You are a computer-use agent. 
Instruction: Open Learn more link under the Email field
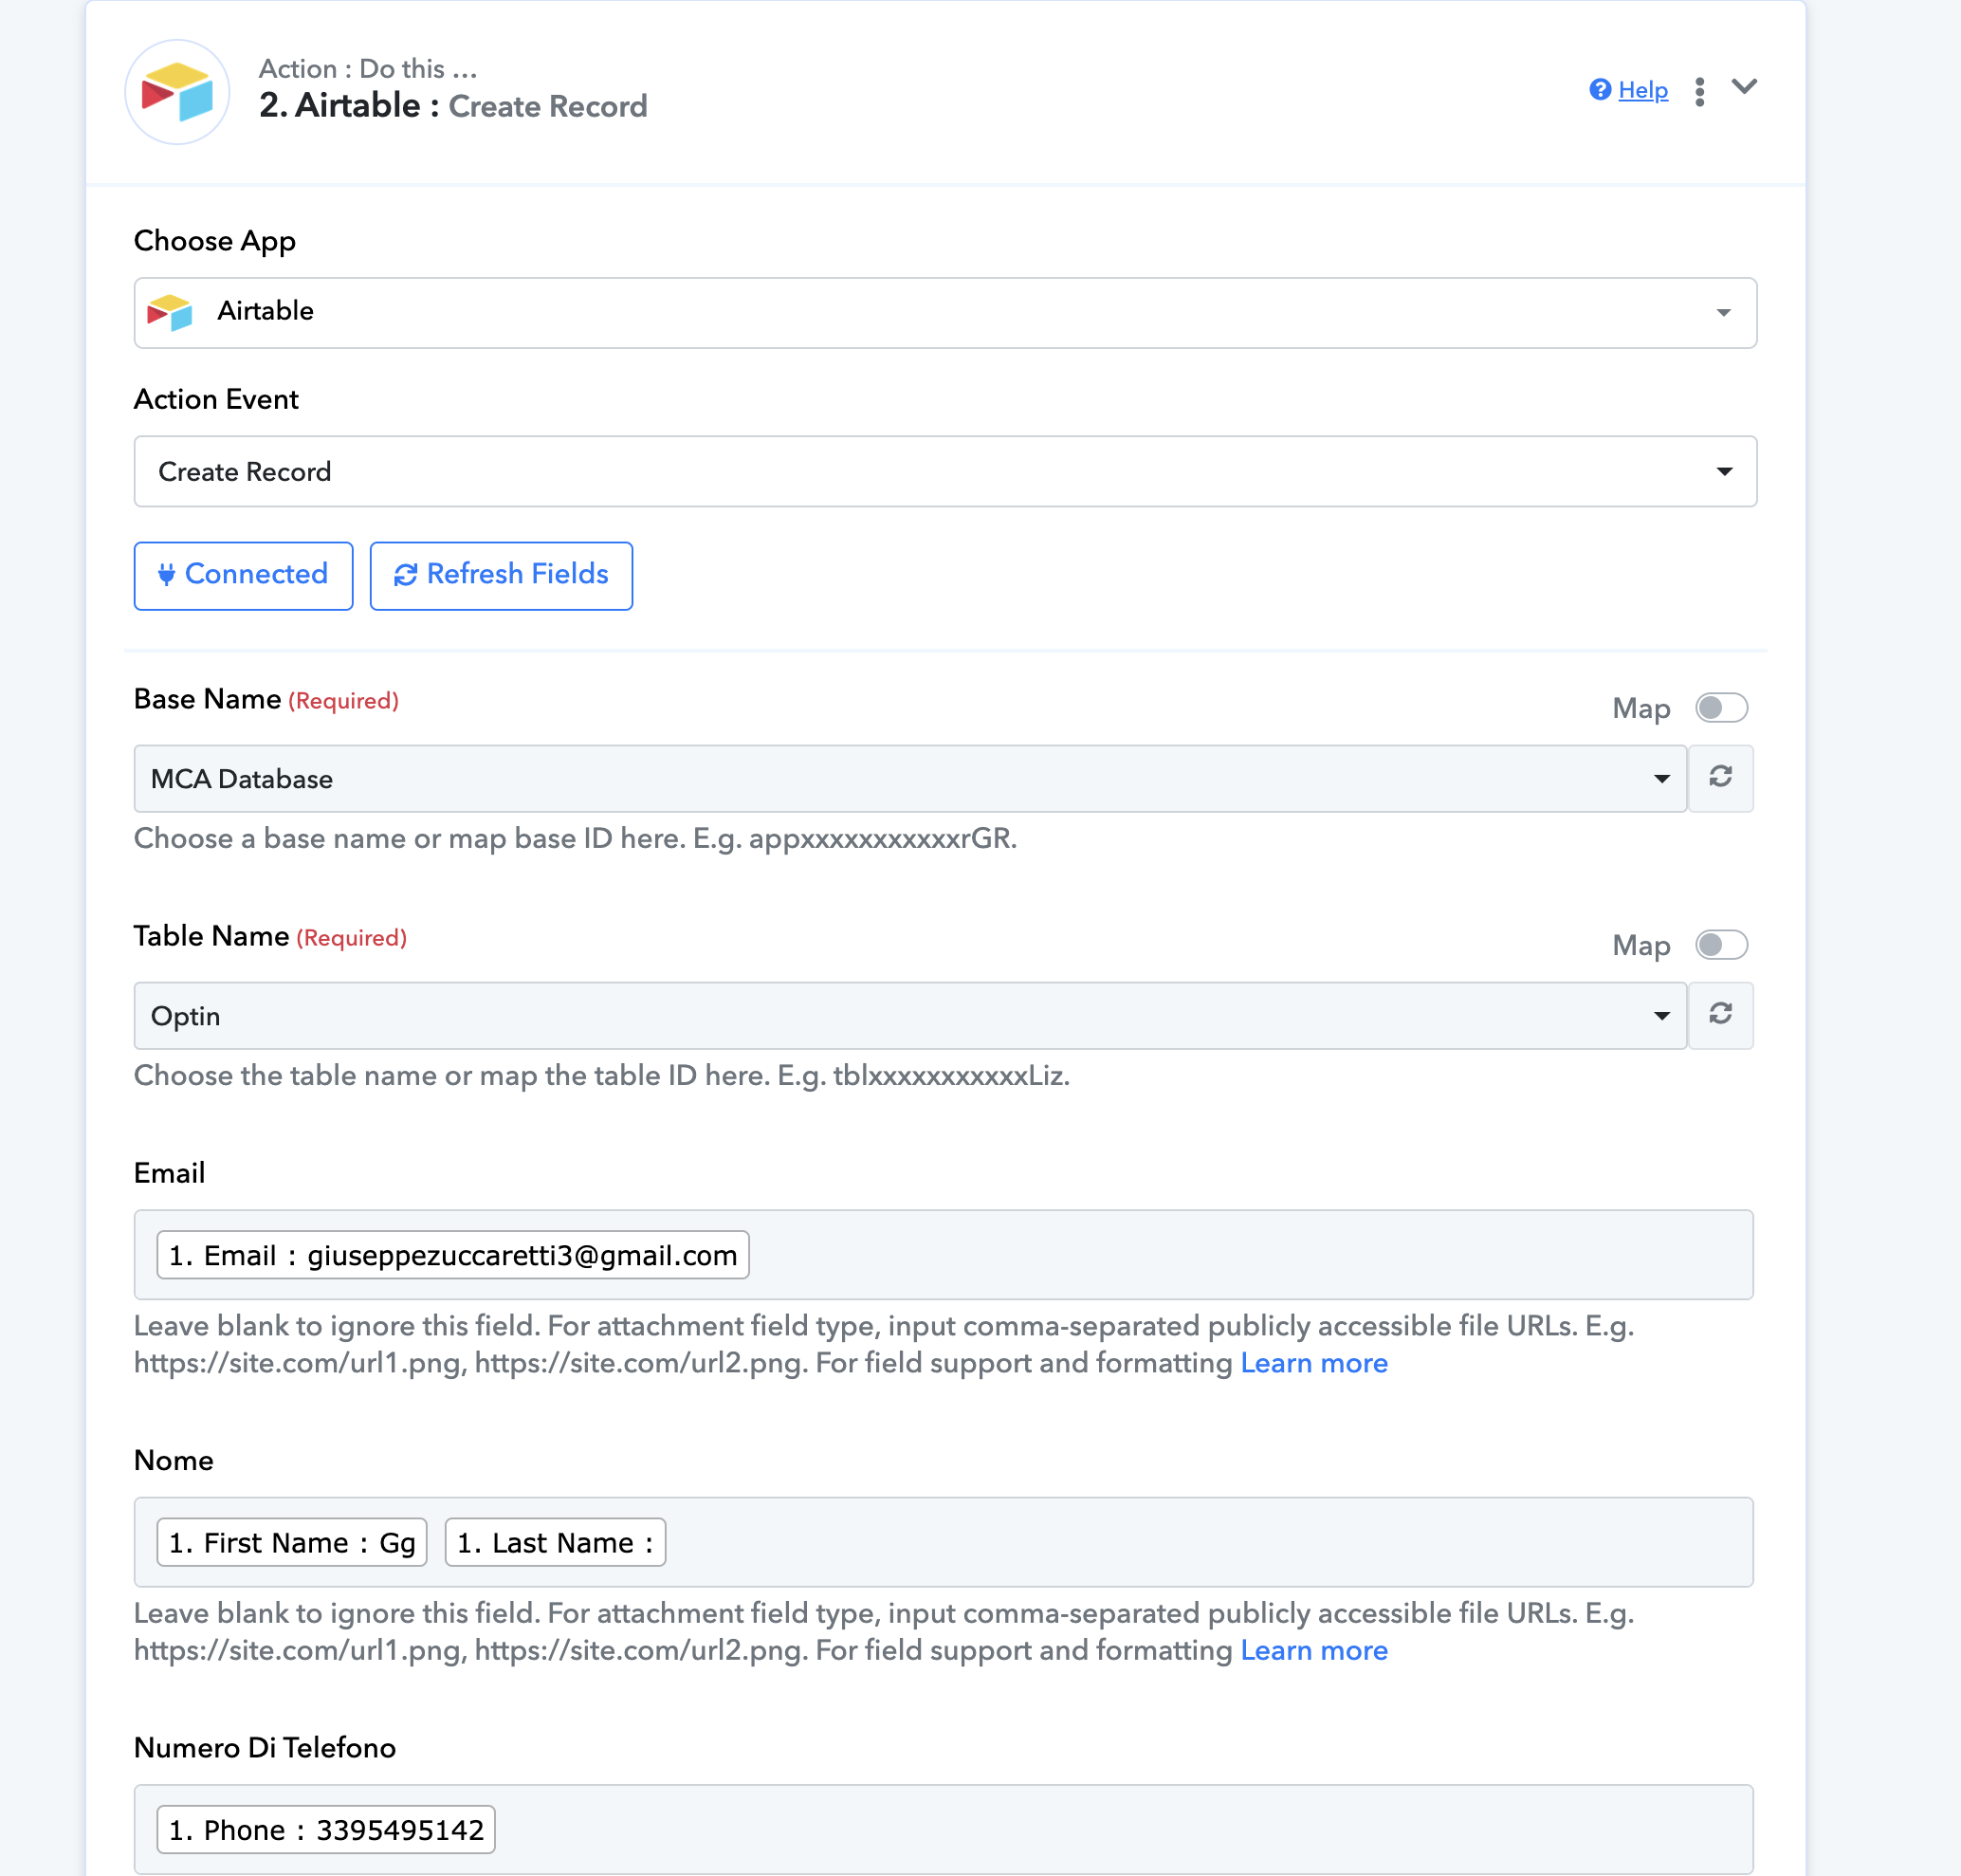coord(1313,1363)
